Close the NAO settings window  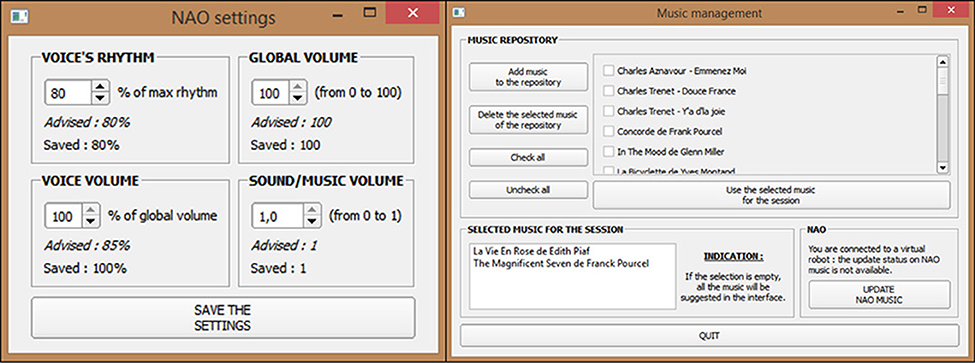[x=412, y=13]
